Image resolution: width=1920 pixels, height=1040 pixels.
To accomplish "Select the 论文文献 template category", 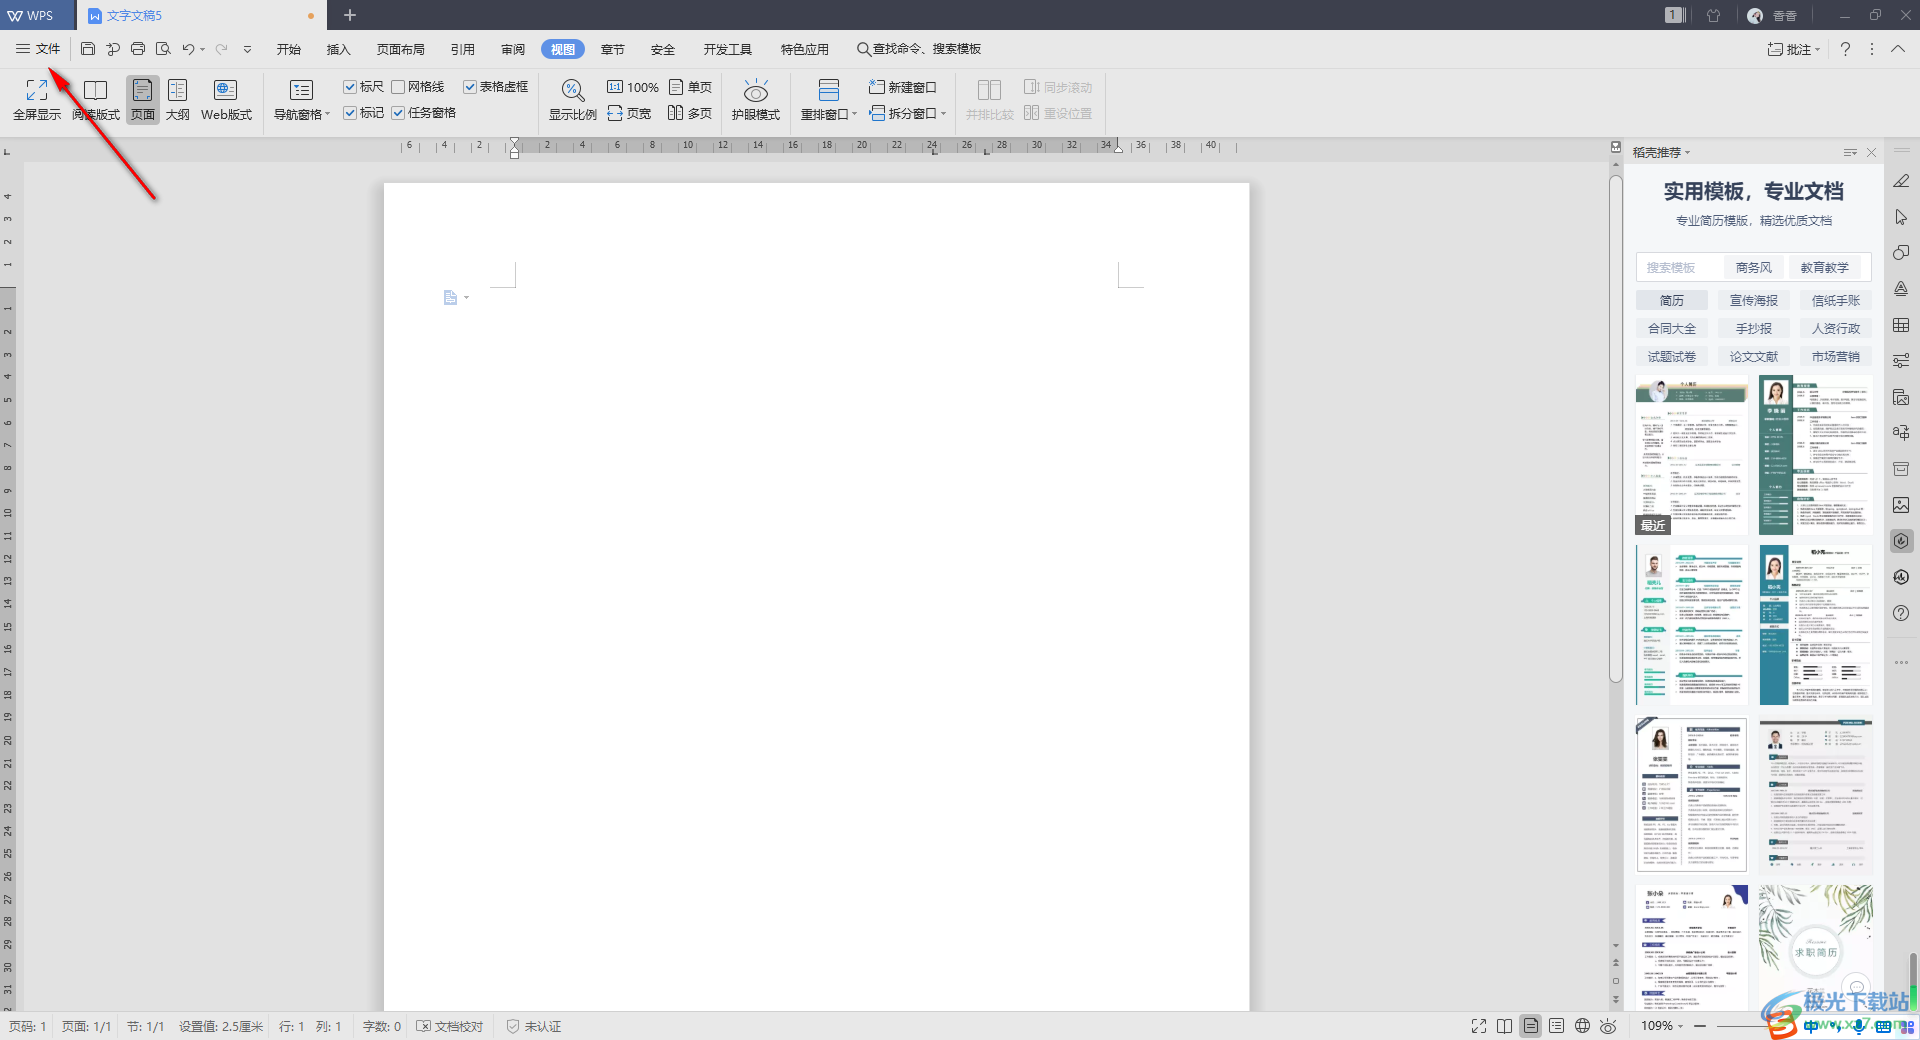I will pyautogui.click(x=1753, y=356).
